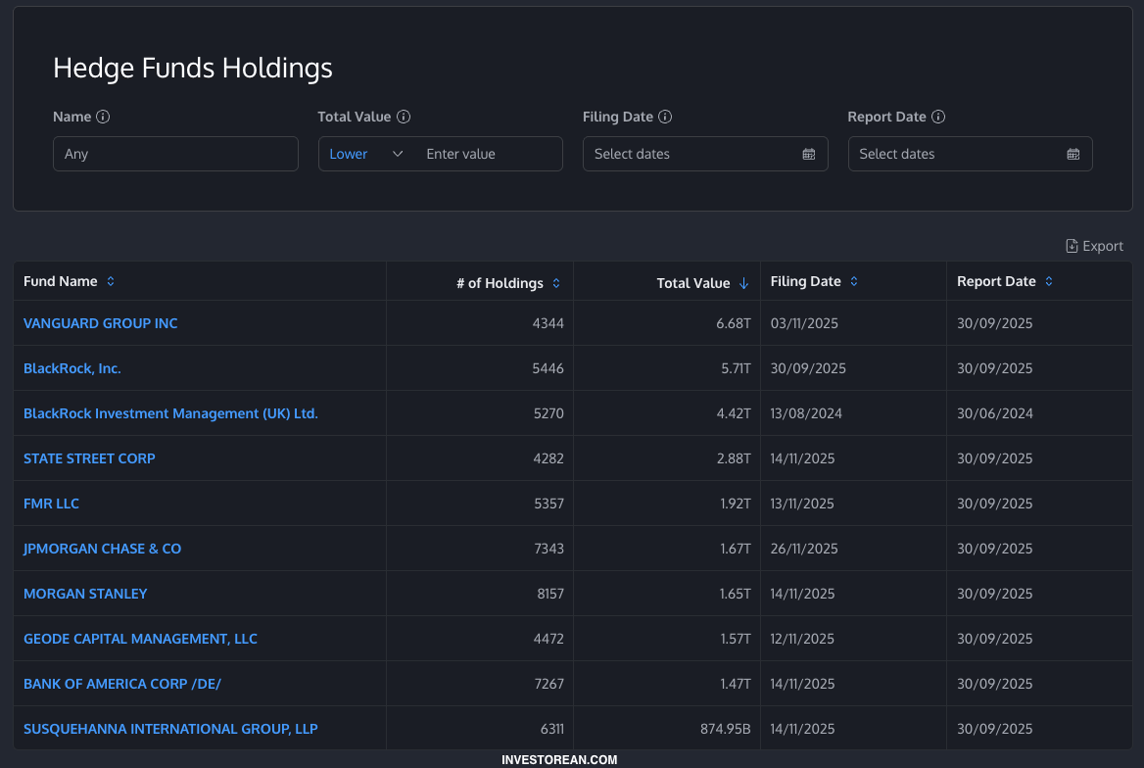Open Filing Date calendar icon
The height and width of the screenshot is (768, 1144).
coord(808,154)
